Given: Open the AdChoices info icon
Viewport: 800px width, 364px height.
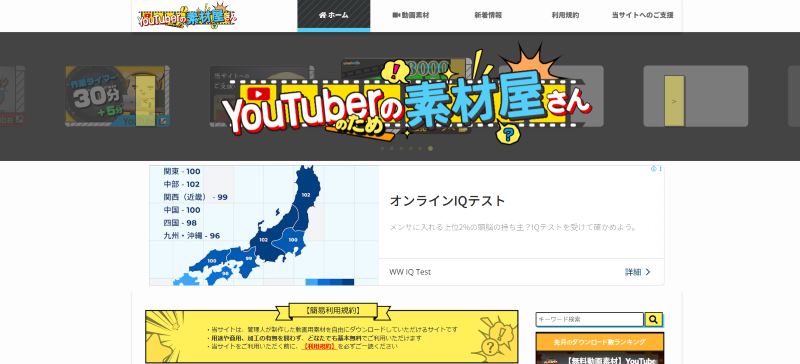Looking at the screenshot, I should 654,169.
